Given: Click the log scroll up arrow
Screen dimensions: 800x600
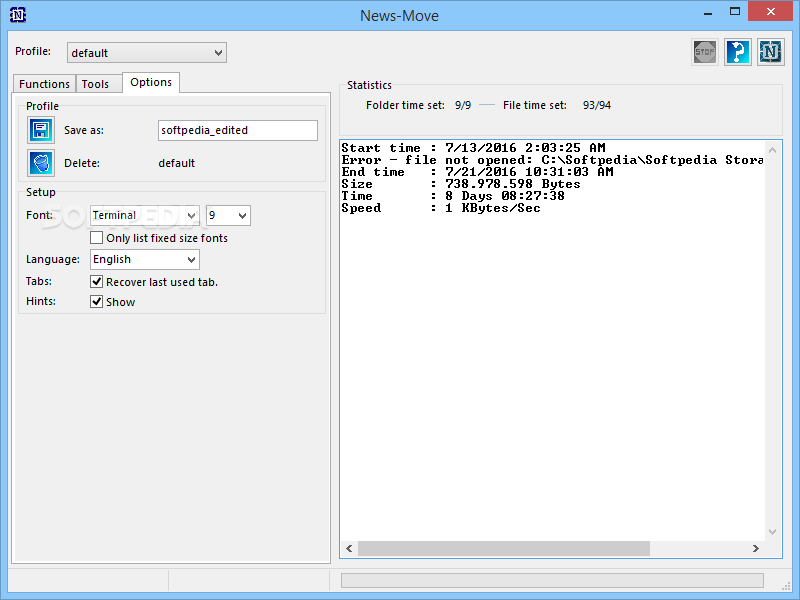Looking at the screenshot, I should (x=772, y=150).
